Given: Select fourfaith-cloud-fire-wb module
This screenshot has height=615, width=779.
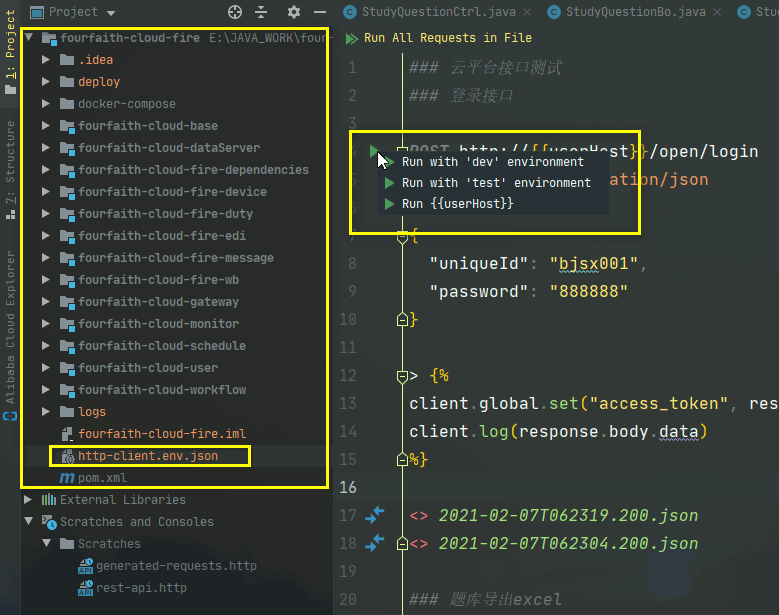Looking at the screenshot, I should click(158, 280).
